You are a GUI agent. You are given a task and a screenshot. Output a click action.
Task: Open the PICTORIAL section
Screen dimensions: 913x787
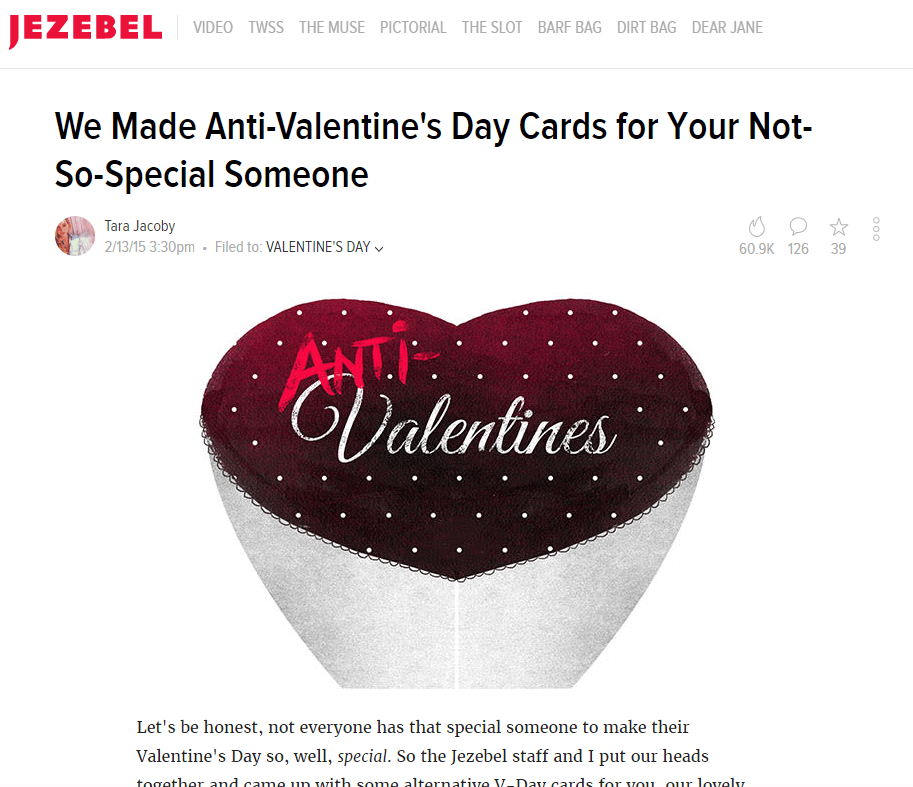pyautogui.click(x=413, y=27)
